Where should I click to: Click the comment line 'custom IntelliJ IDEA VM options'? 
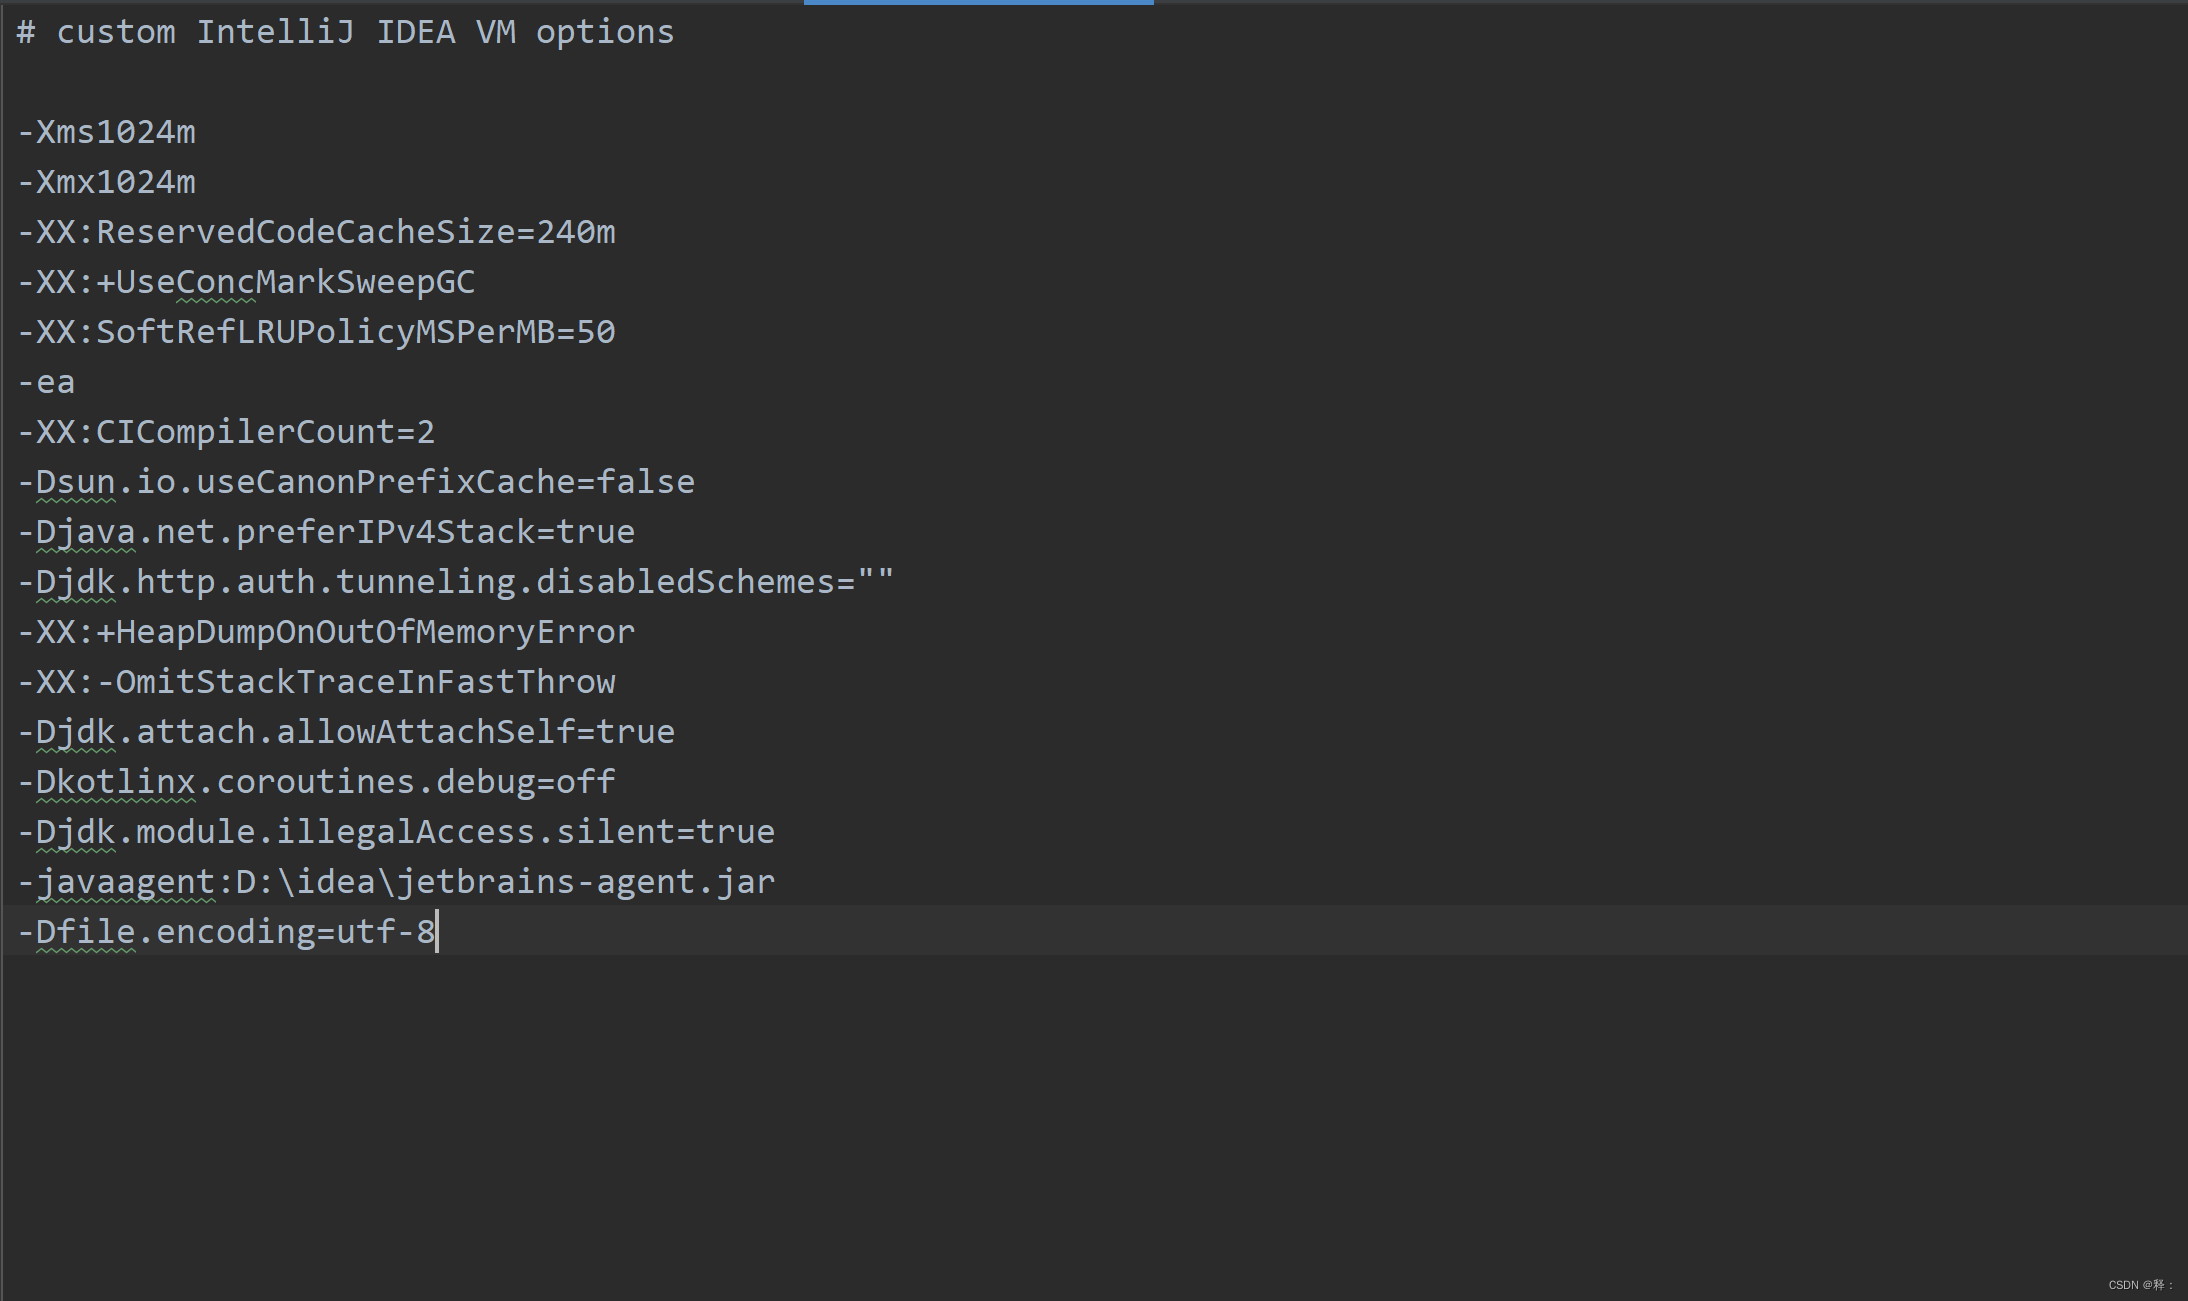[x=345, y=32]
